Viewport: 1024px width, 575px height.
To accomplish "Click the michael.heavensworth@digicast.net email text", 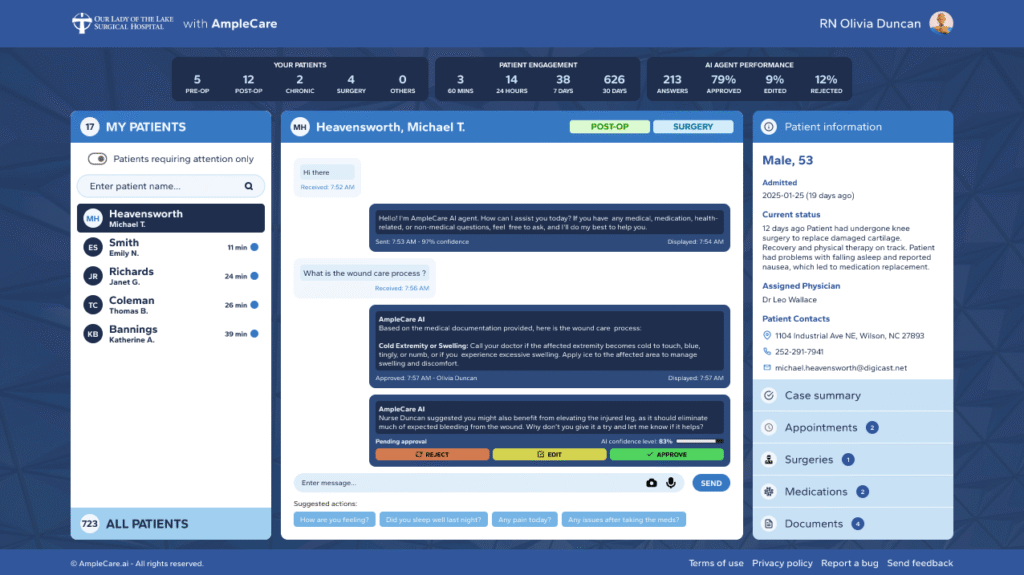I will [x=840, y=368].
